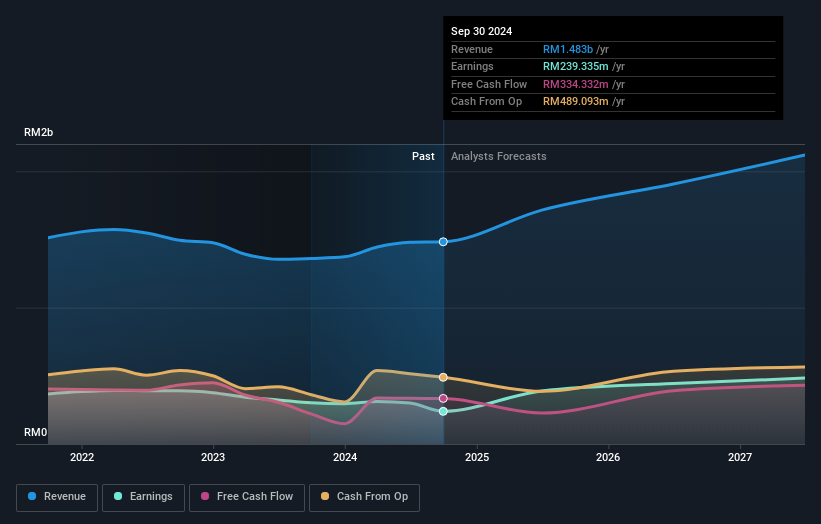
Task: Click the teal Earnings legend dot
Action: point(118,496)
